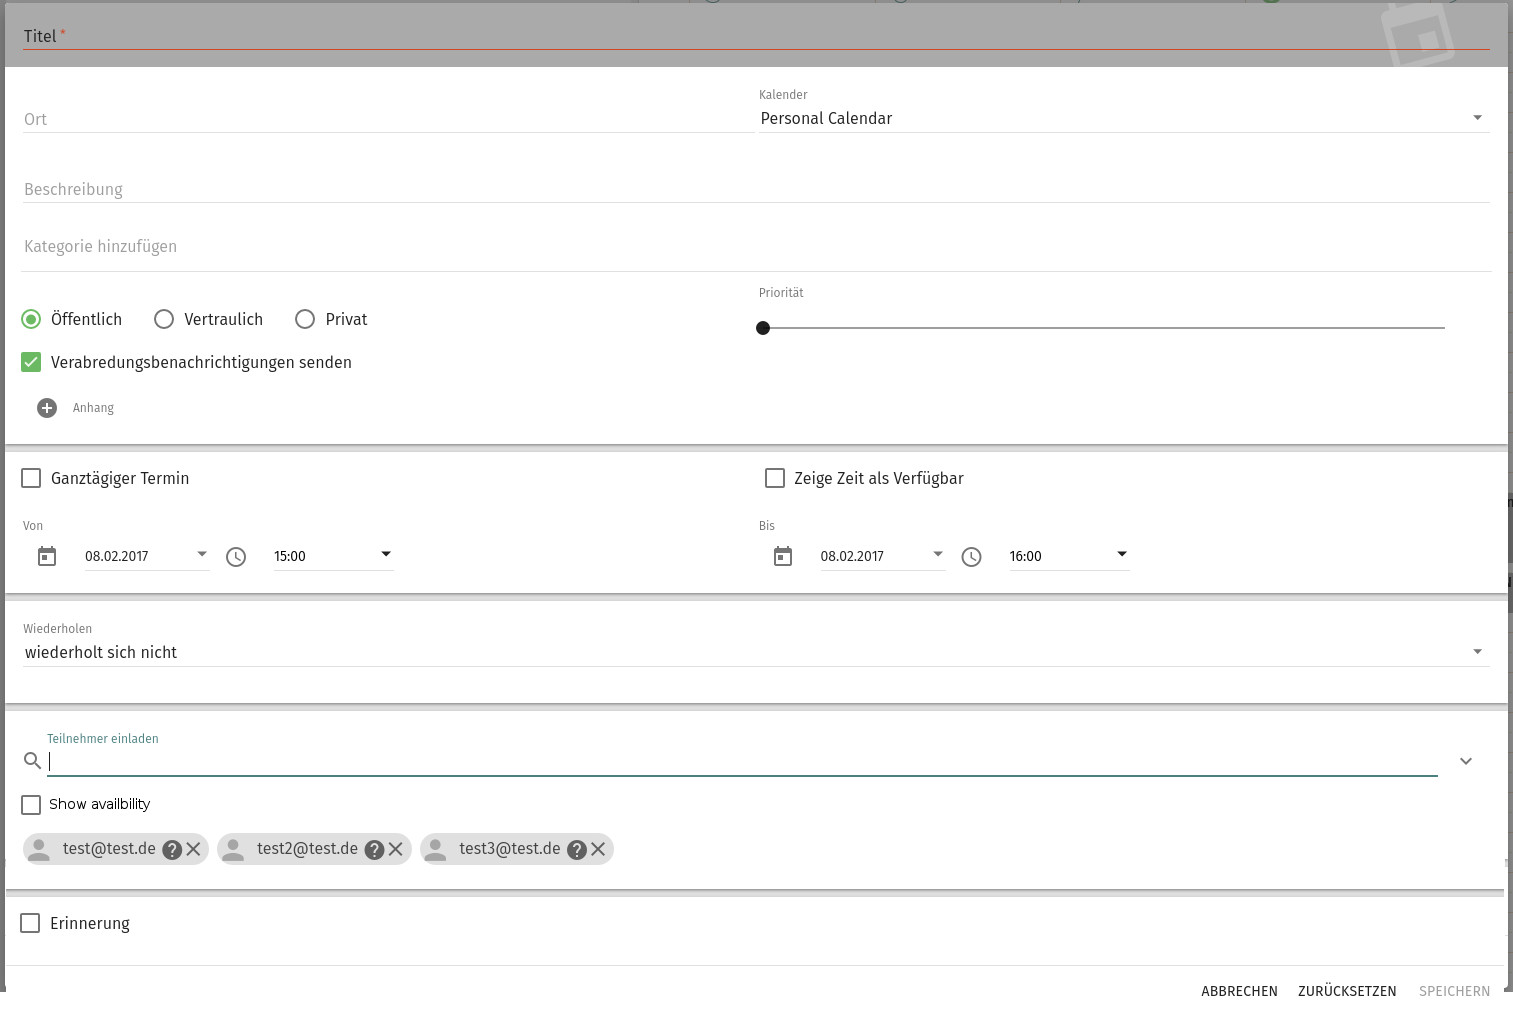Image resolution: width=1513 pixels, height=1017 pixels.
Task: Click the add attachment plus icon
Action: coord(47,408)
